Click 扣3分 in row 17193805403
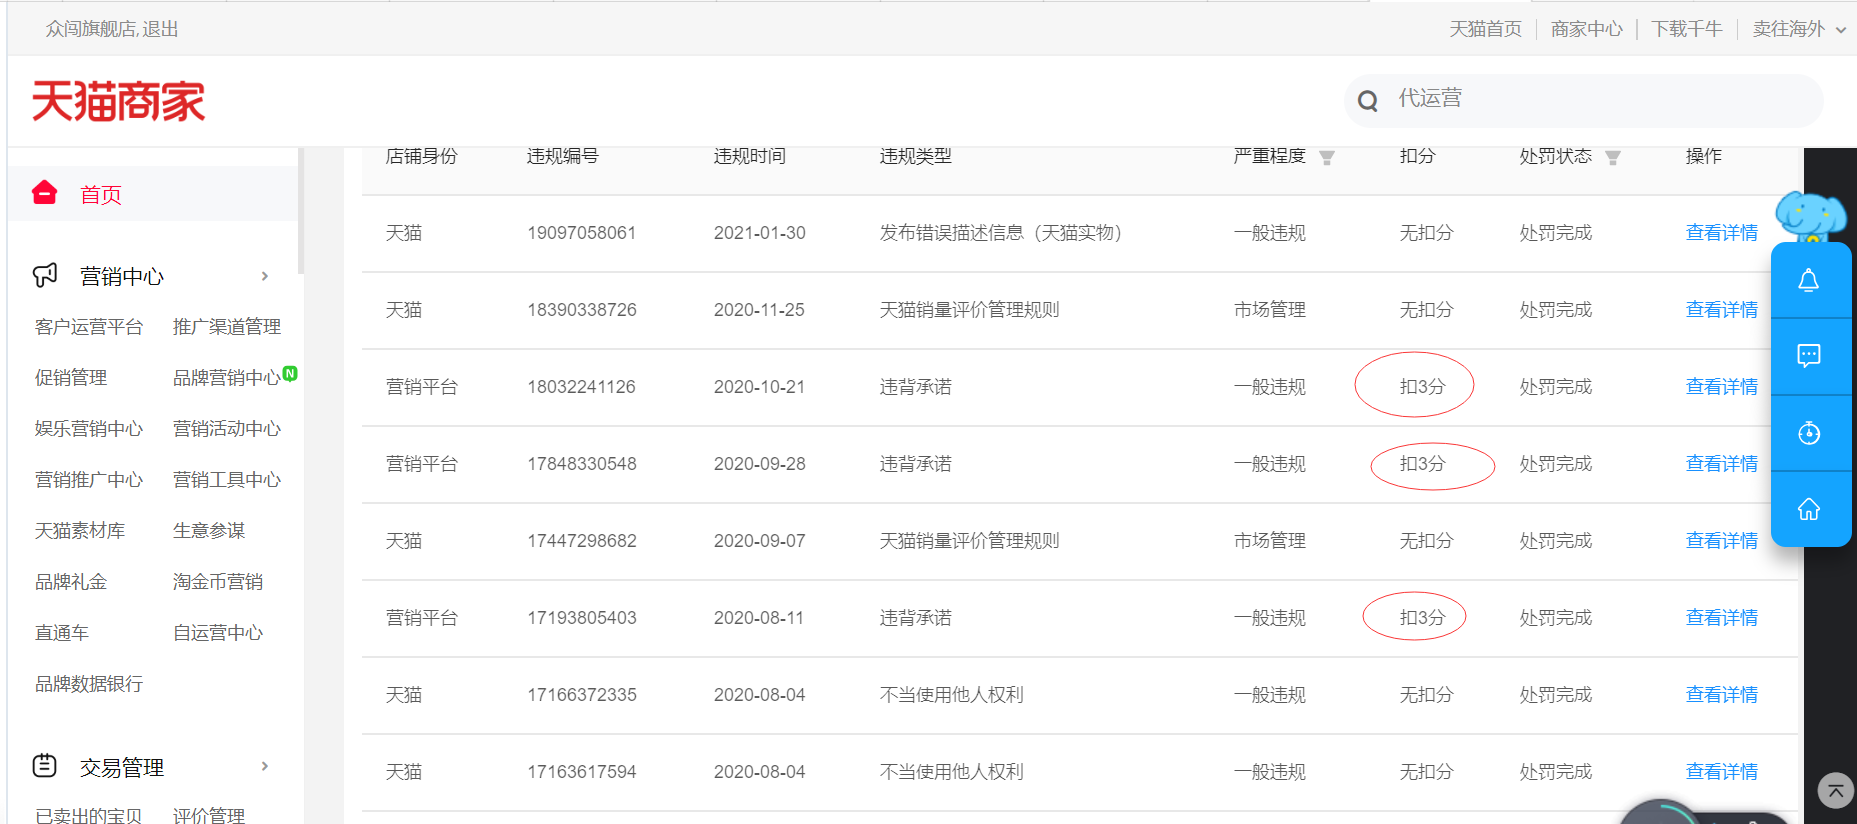The height and width of the screenshot is (824, 1857). pyautogui.click(x=1422, y=618)
